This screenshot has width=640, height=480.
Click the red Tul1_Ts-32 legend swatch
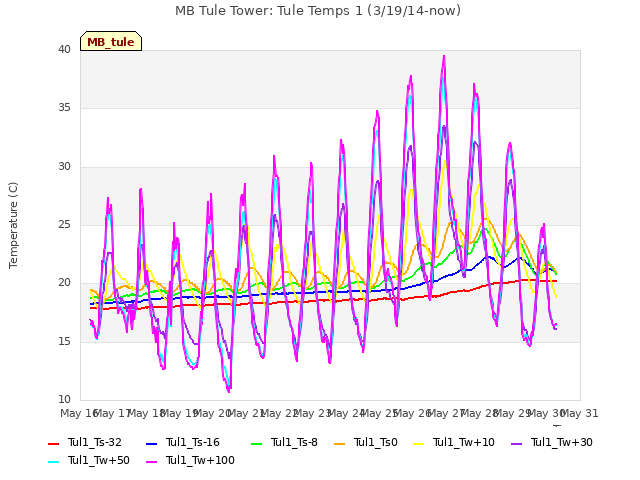pyautogui.click(x=53, y=443)
